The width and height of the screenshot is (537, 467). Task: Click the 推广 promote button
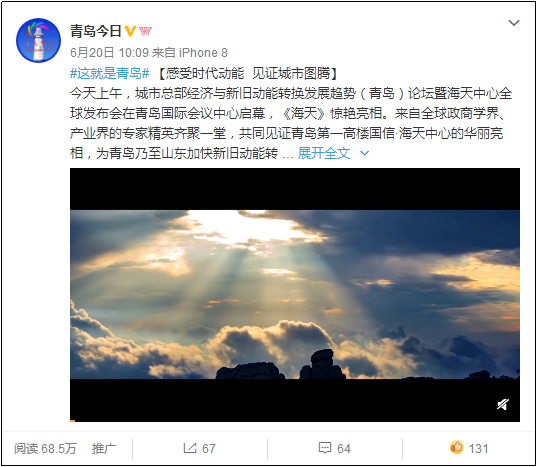pyautogui.click(x=104, y=449)
